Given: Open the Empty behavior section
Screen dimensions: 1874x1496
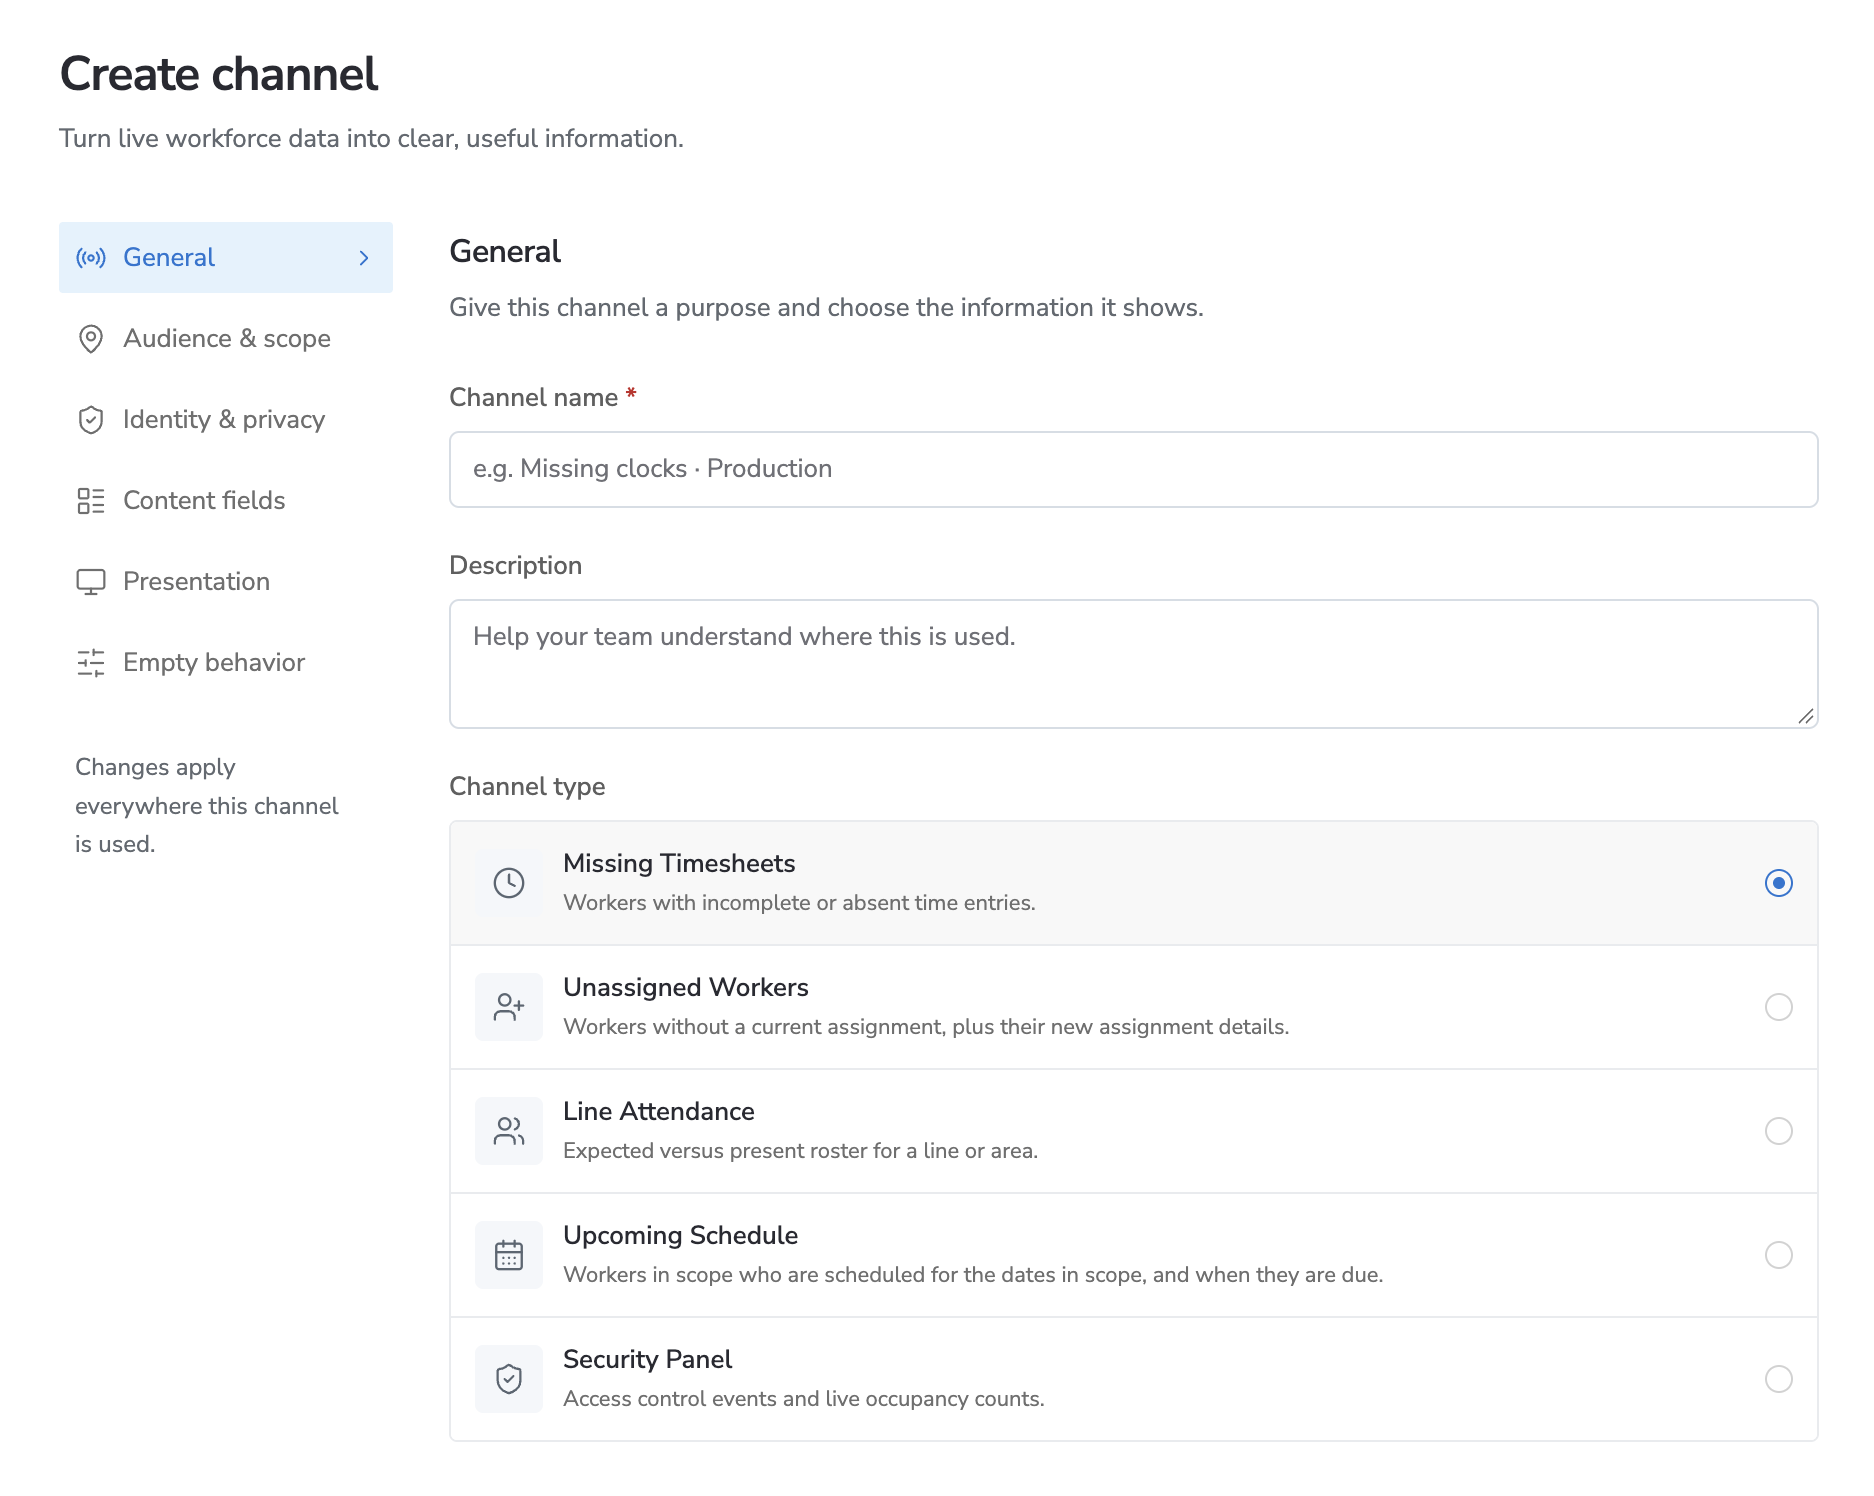Looking at the screenshot, I should point(226,663).
